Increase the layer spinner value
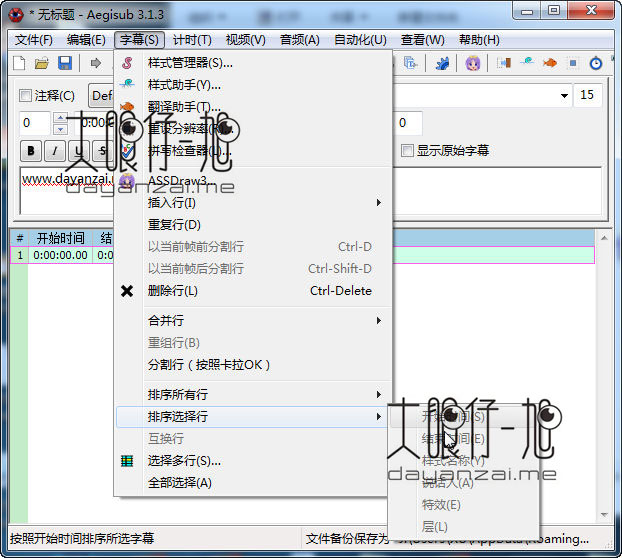This screenshot has width=622, height=558. click(x=60, y=117)
